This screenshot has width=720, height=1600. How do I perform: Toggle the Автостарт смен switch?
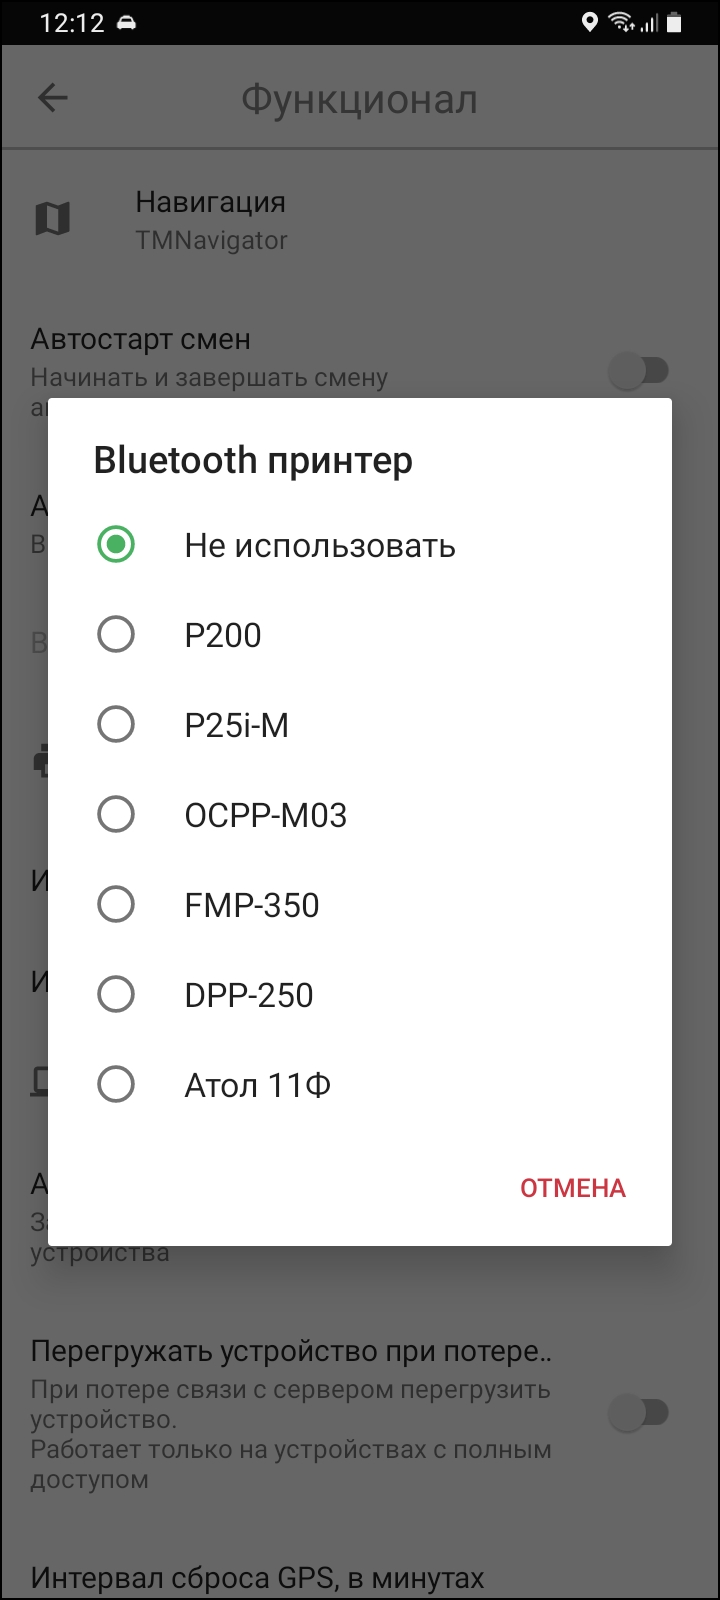(639, 371)
